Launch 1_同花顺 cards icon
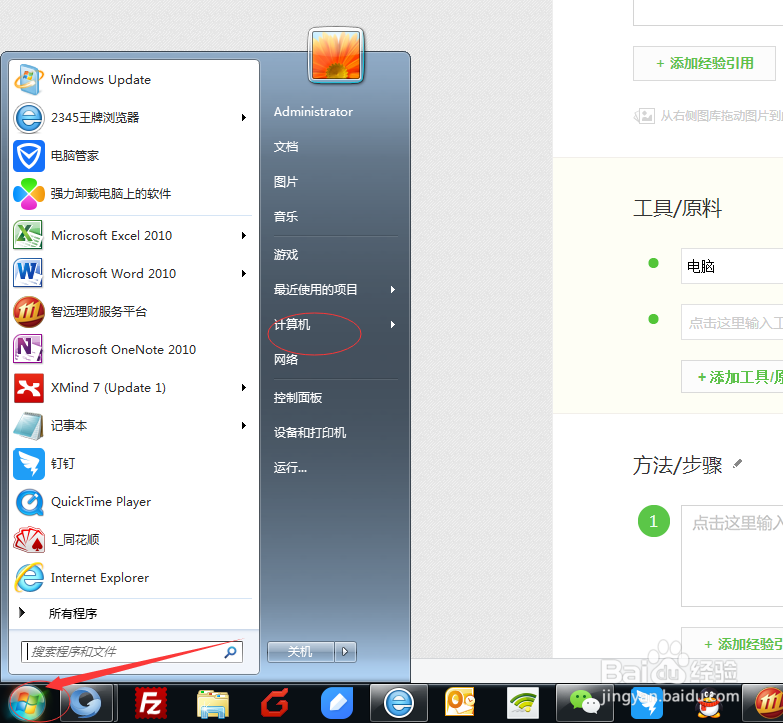The image size is (783, 723). point(28,540)
